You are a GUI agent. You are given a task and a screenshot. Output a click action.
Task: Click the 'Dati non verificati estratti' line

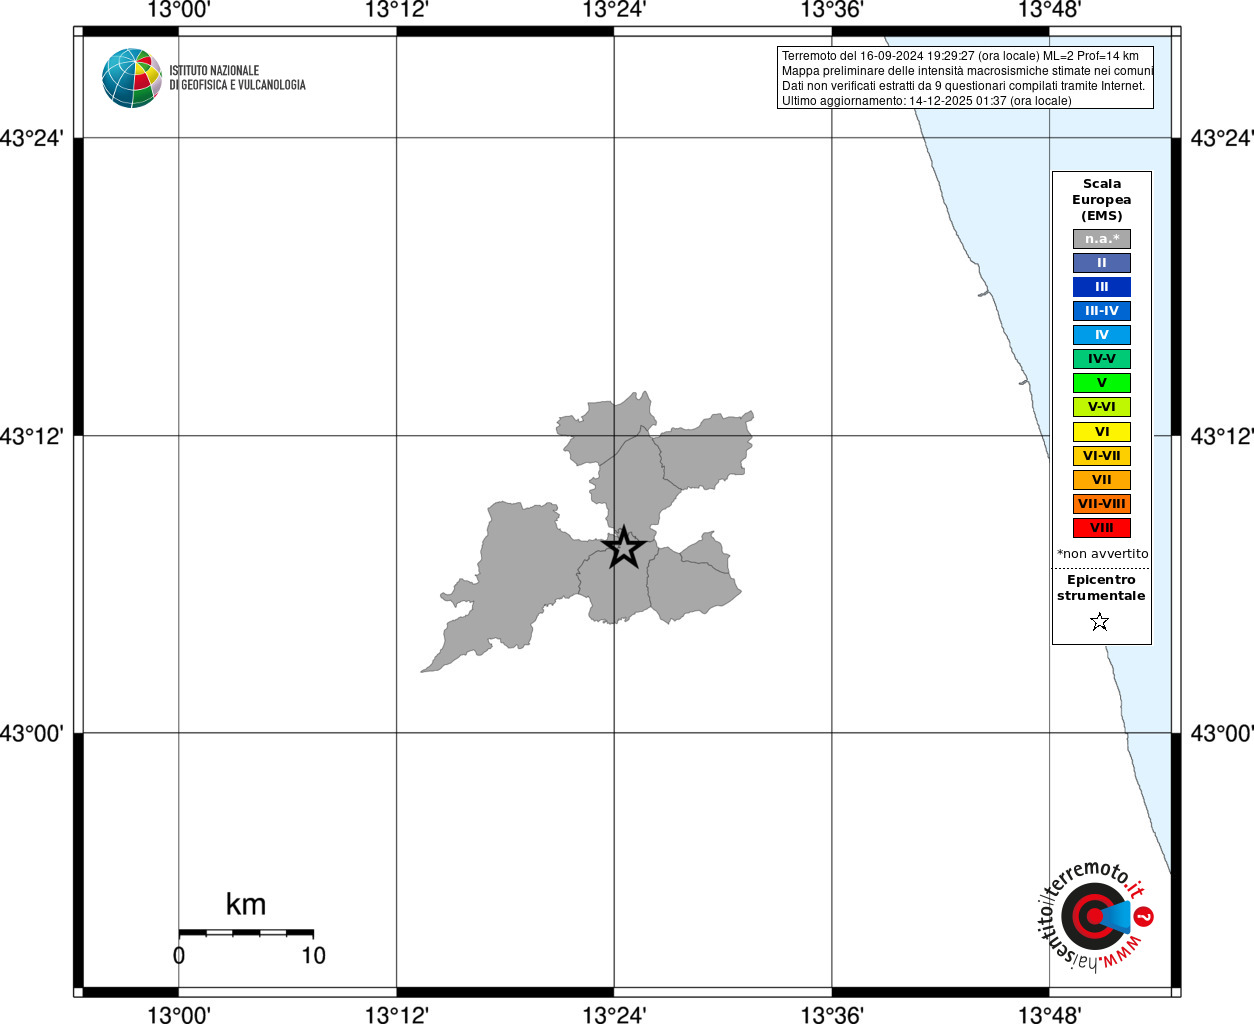963,86
